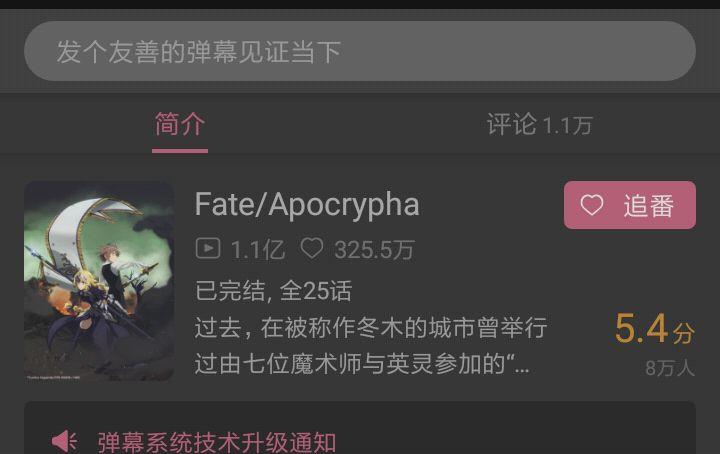The image size is (720, 454).
Task: Click the 325.5万 follower count number
Action: [x=374, y=250]
